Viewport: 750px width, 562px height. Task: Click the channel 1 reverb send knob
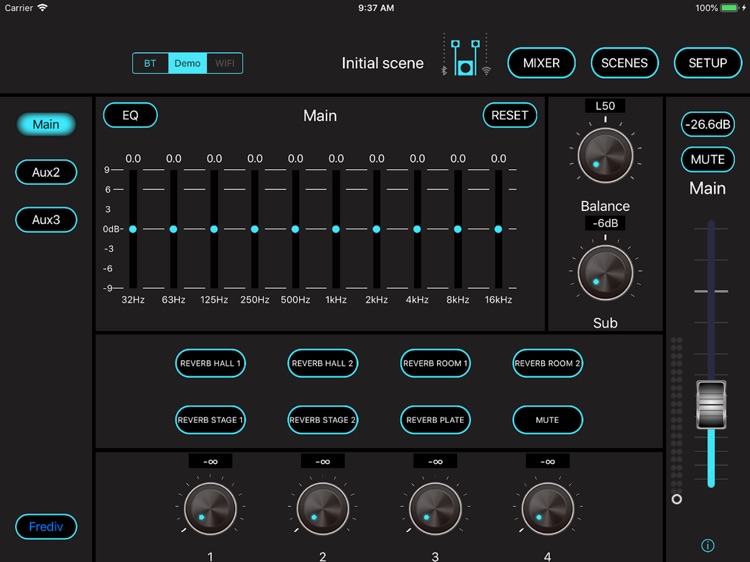pos(210,508)
